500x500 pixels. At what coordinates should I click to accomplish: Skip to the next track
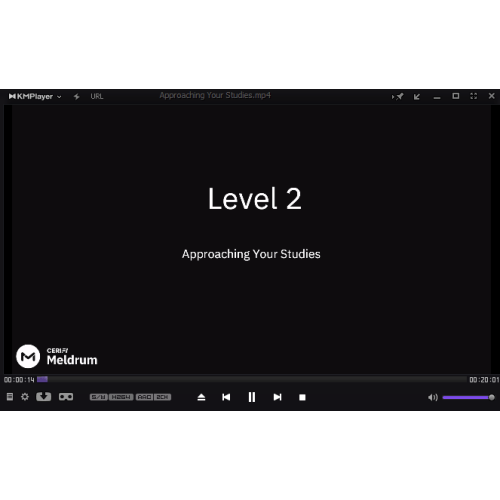[x=277, y=397]
